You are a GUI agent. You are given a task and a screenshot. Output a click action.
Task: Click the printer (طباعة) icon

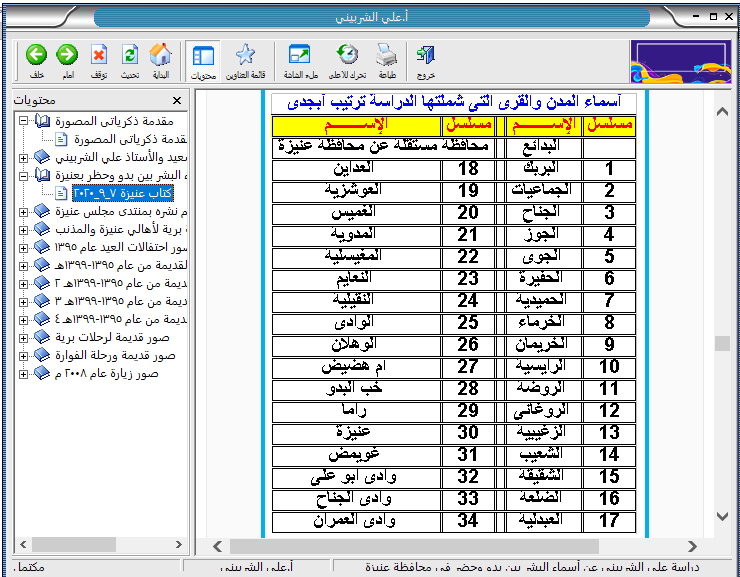[387, 55]
